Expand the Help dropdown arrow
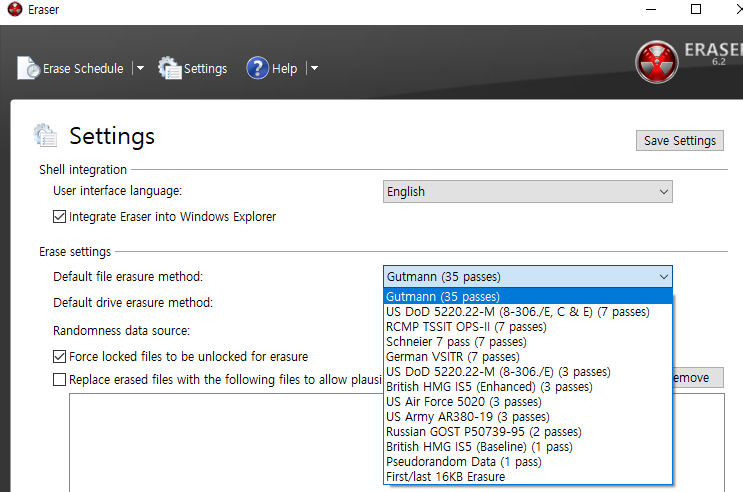The height and width of the screenshot is (492, 743). (x=314, y=68)
